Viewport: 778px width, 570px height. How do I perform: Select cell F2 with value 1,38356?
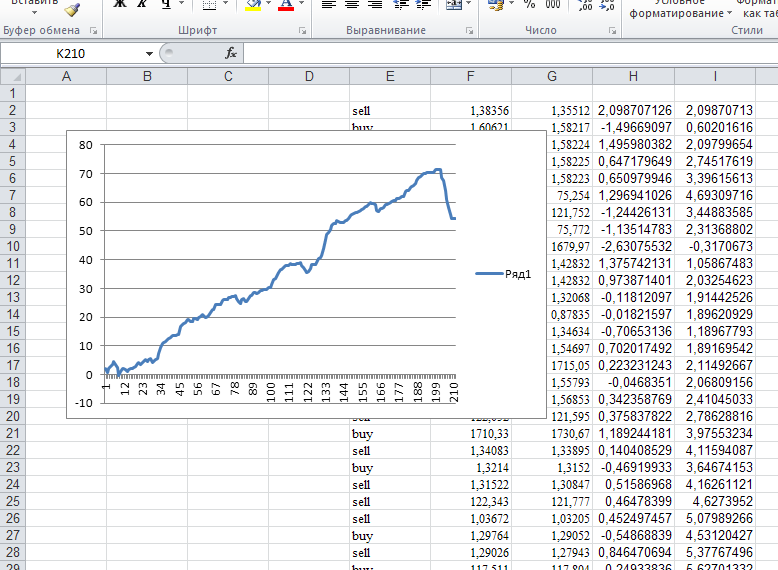(x=471, y=110)
